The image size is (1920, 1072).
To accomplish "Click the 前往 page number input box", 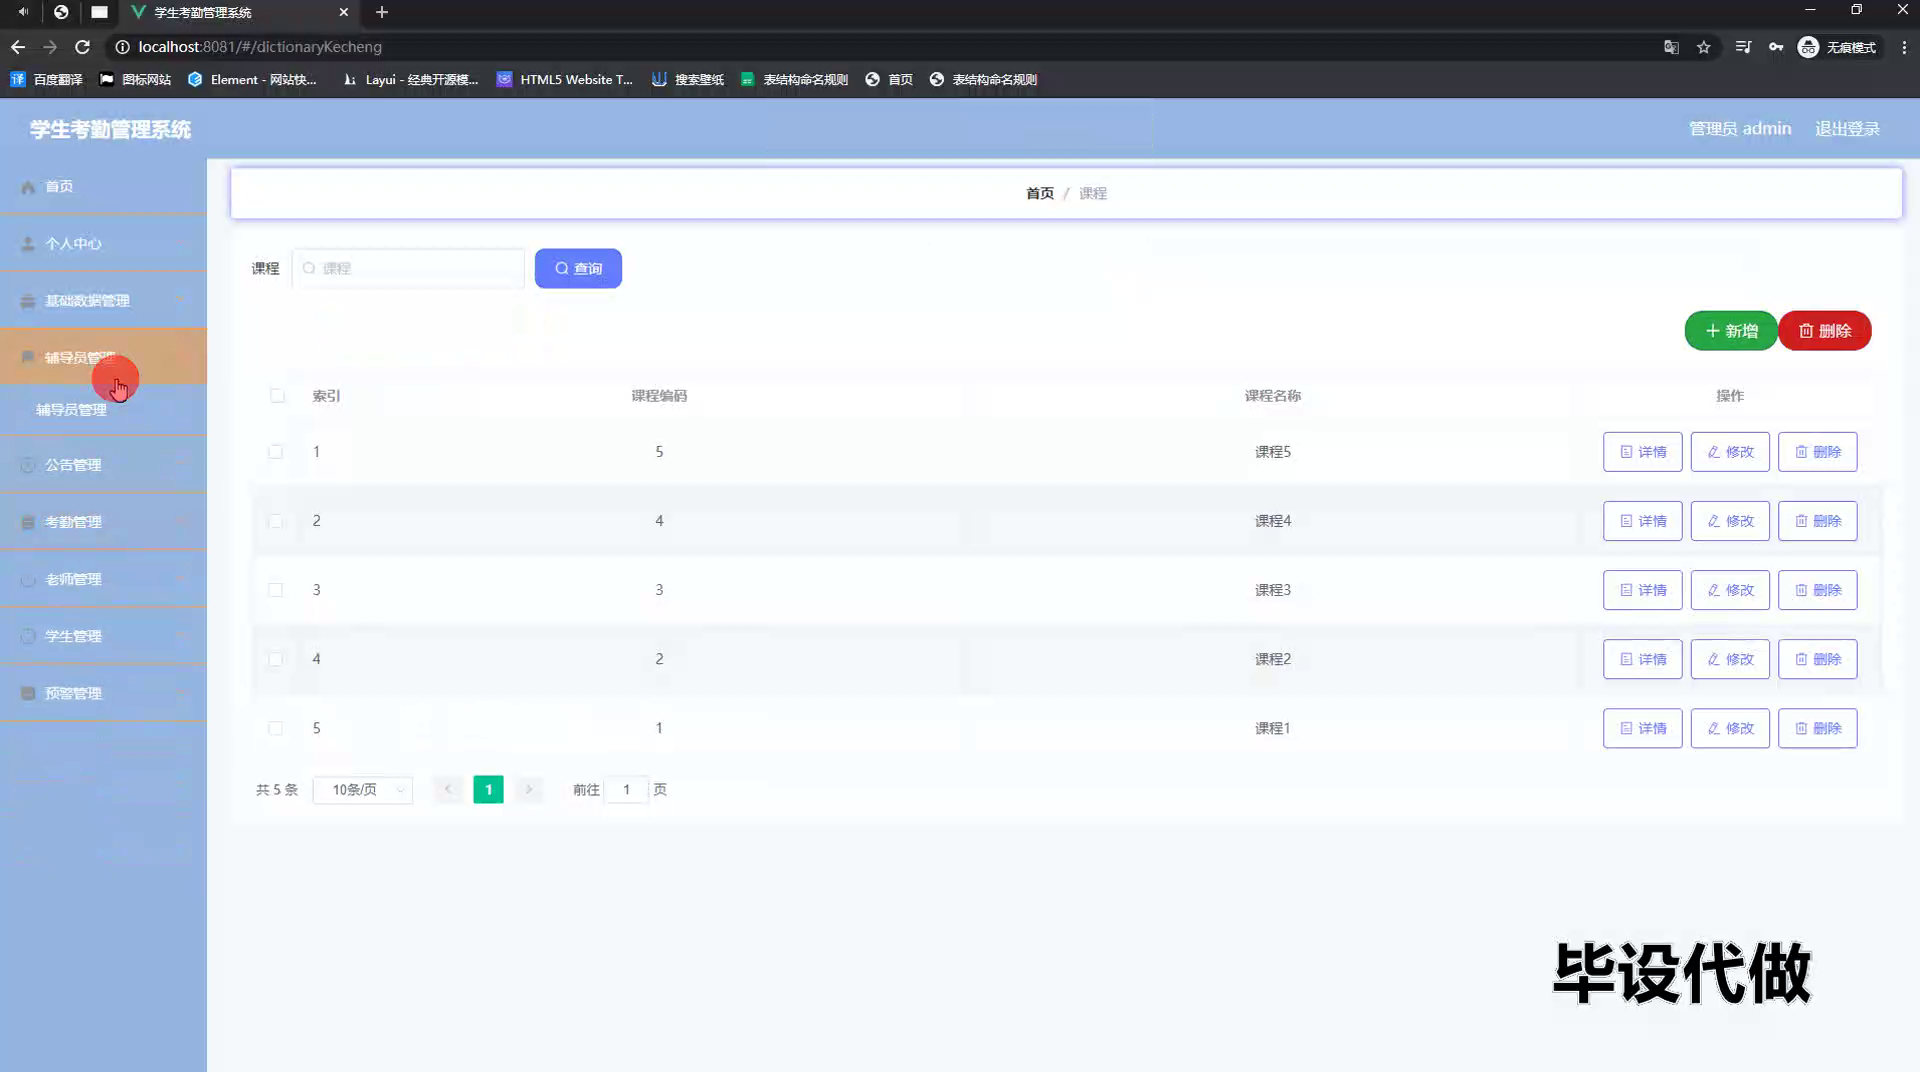I will point(627,790).
